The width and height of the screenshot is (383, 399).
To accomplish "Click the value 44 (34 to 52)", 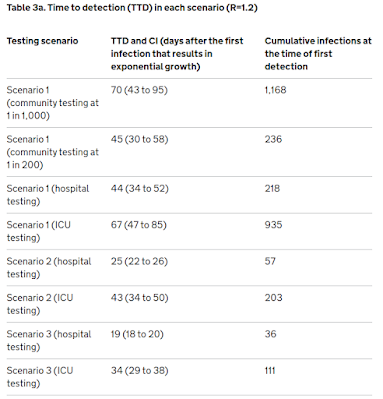I will 140,189.
